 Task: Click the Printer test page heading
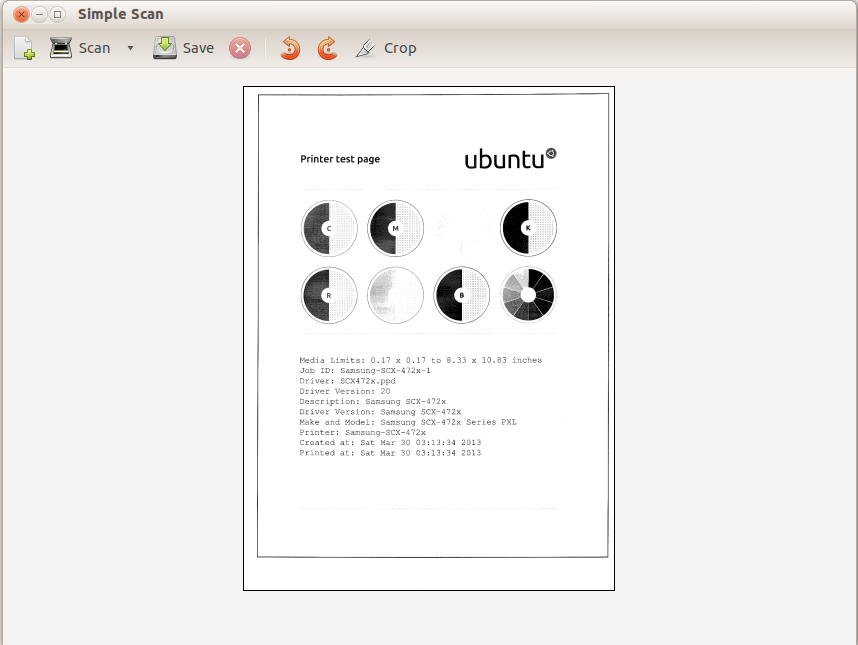[x=340, y=159]
